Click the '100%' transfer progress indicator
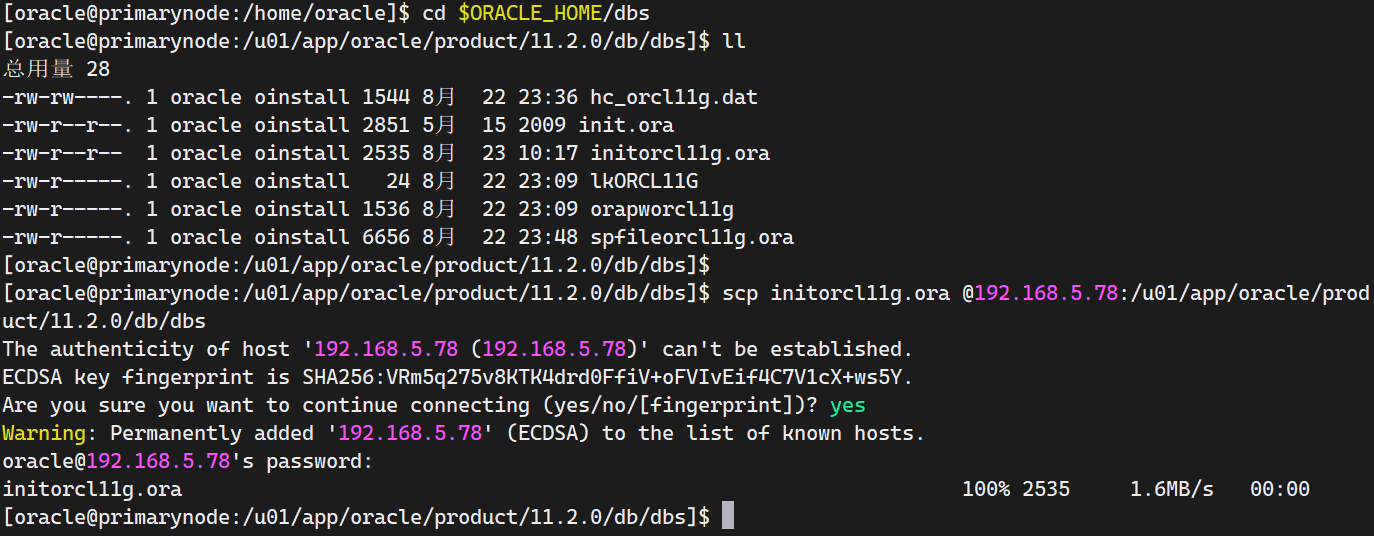 tap(986, 489)
